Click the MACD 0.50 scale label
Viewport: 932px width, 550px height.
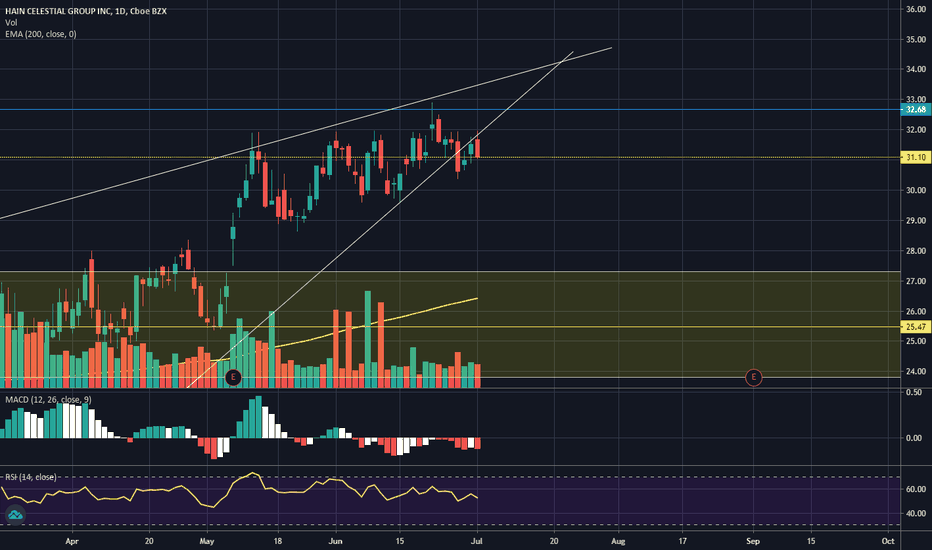pyautogui.click(x=914, y=392)
